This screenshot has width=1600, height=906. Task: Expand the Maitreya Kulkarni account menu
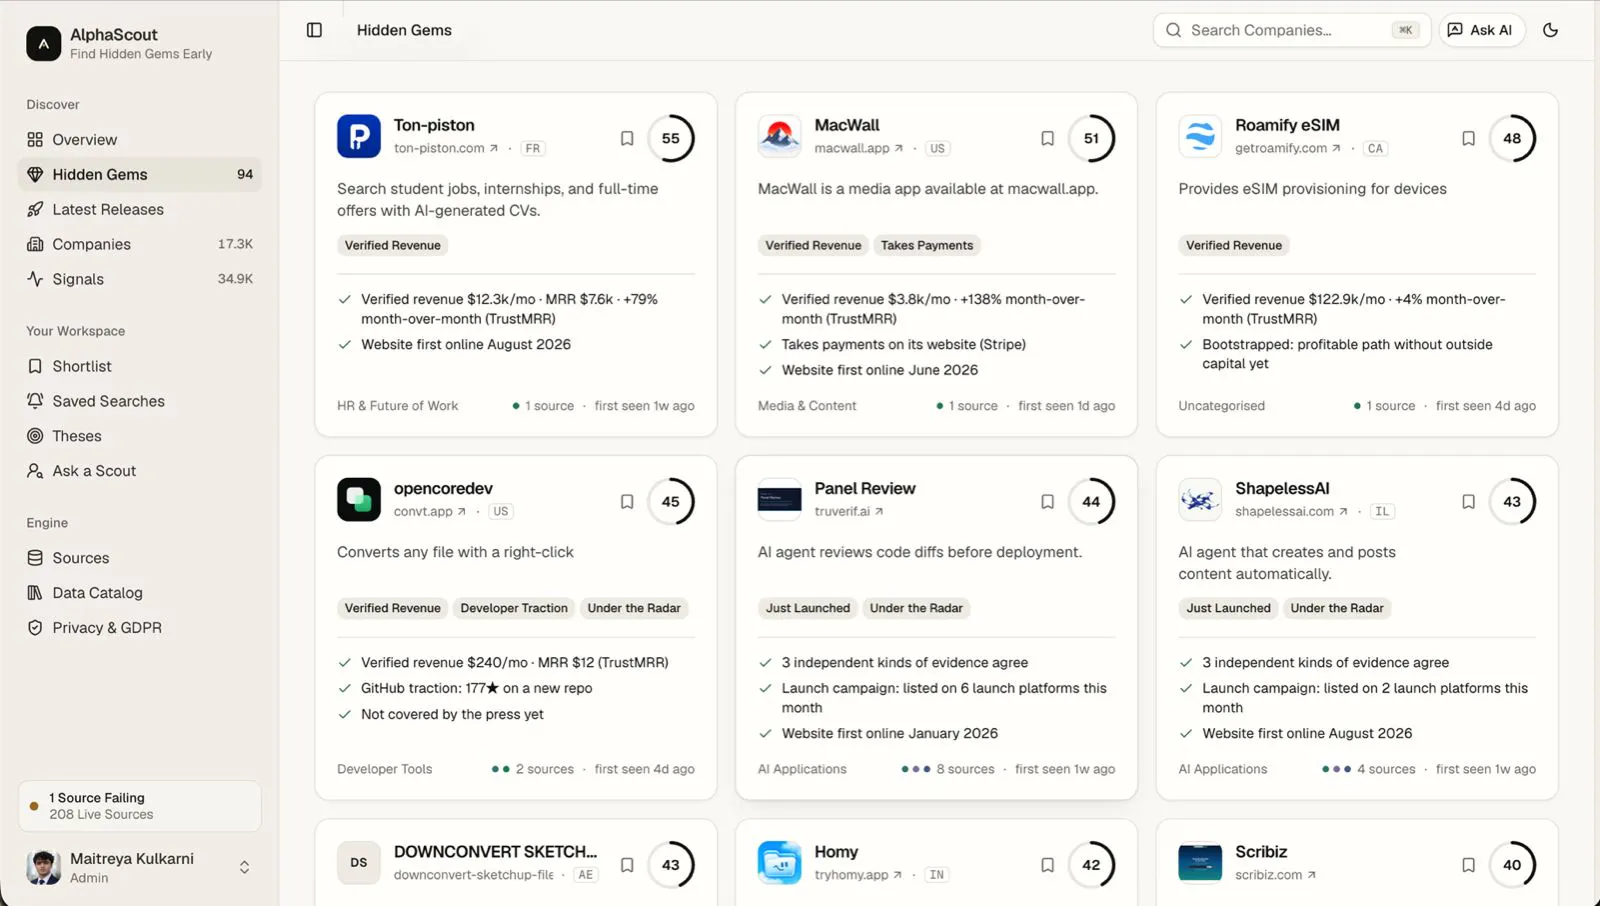coord(139,867)
